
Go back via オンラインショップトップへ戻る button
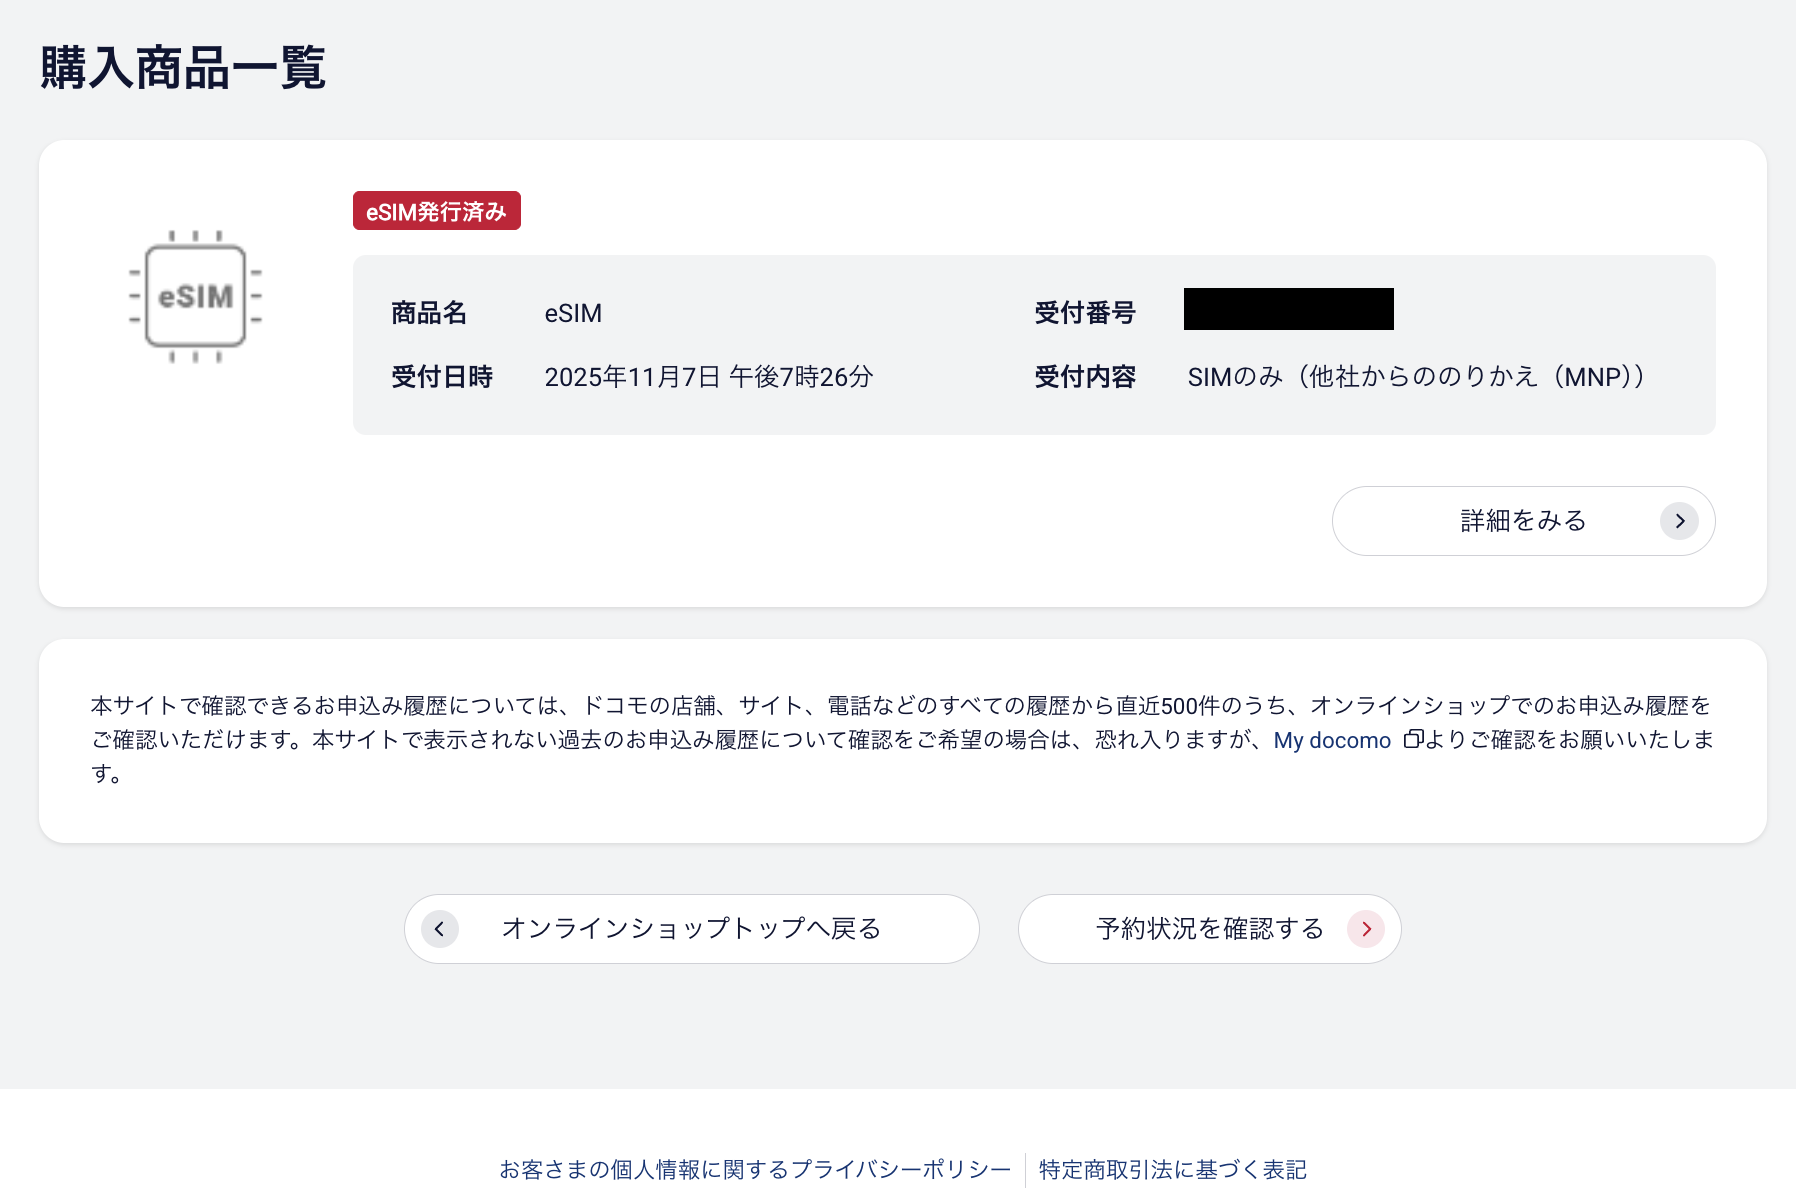(x=690, y=929)
